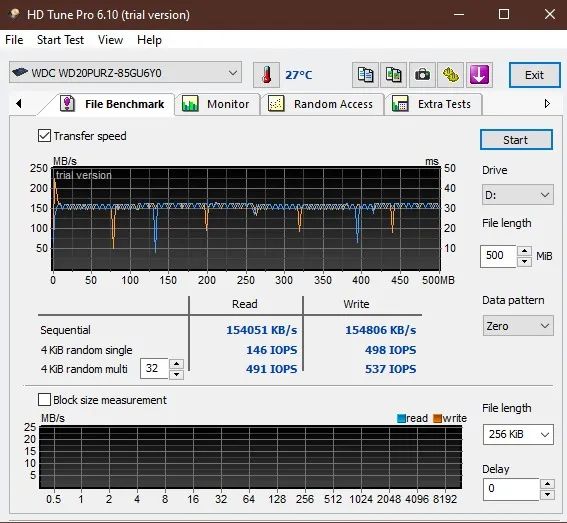Click the Monitor tab chart icon
Screen dimensions: 567x523
pyautogui.click(x=190, y=104)
